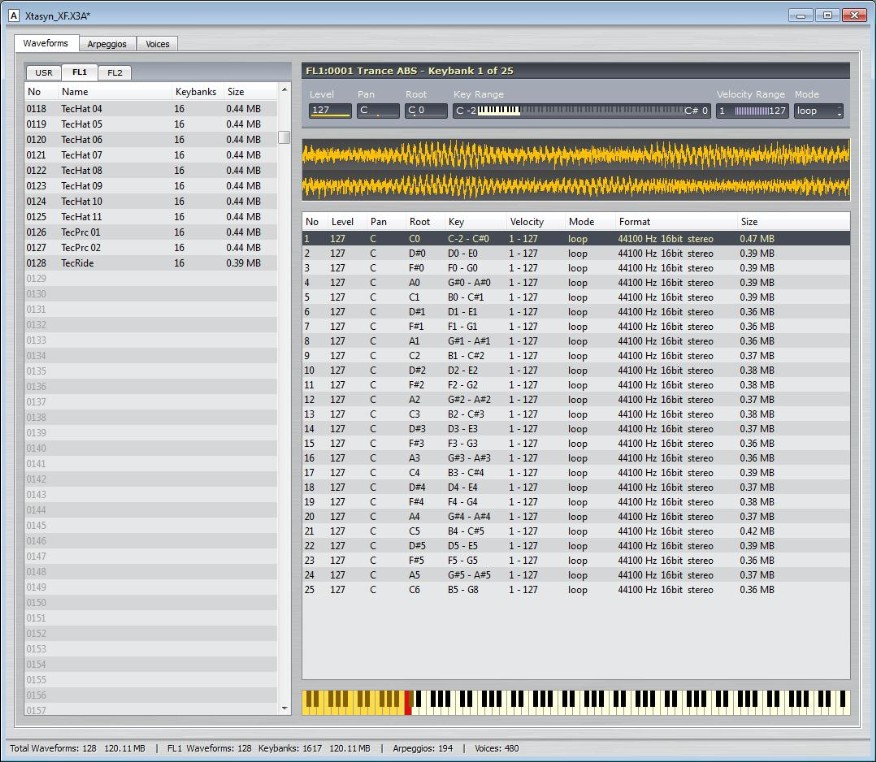Select the FL1 flash bank tab
The width and height of the screenshot is (876, 762).
79,72
